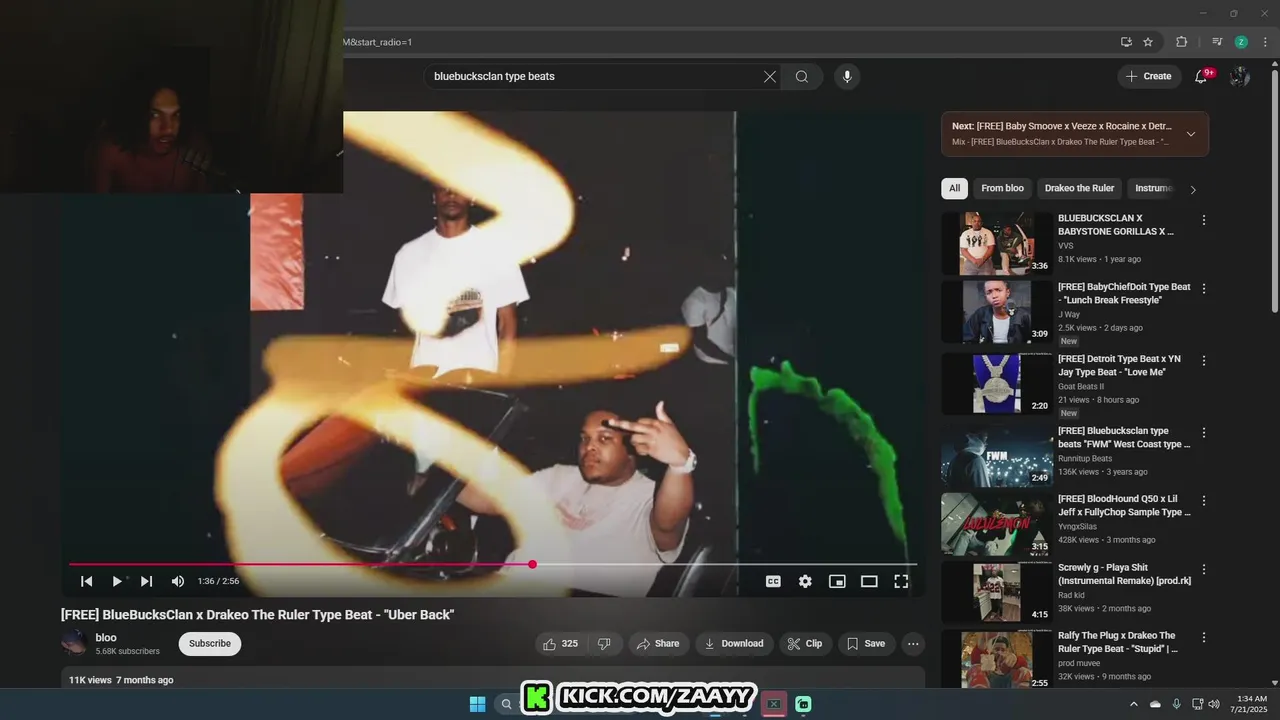Save the video to a playlist
Screen dimensions: 1280x720
(866, 644)
